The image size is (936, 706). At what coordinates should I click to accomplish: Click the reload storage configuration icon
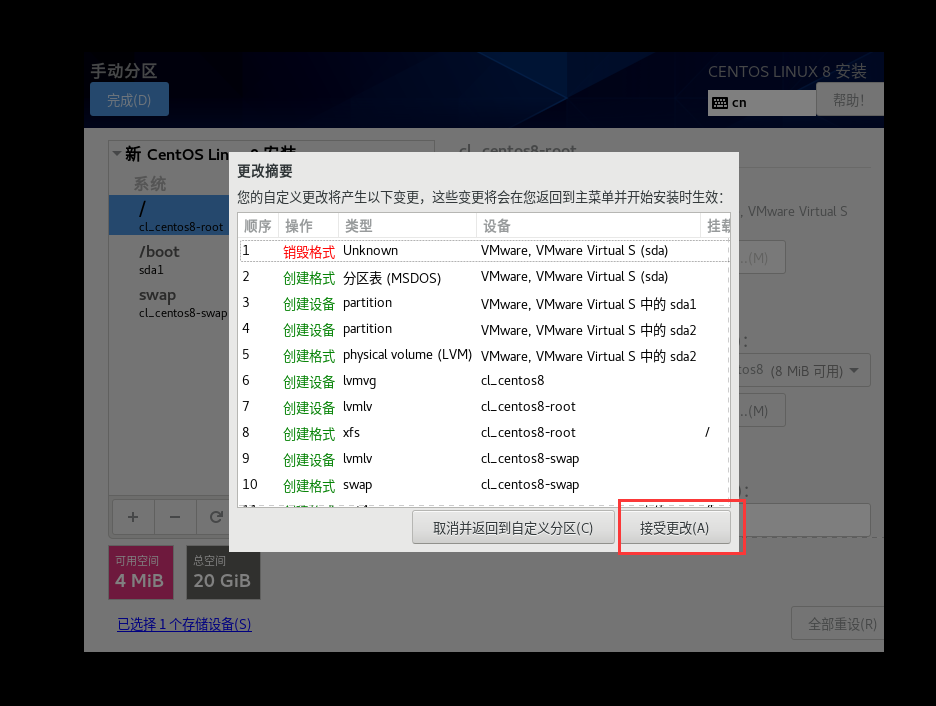[215, 517]
